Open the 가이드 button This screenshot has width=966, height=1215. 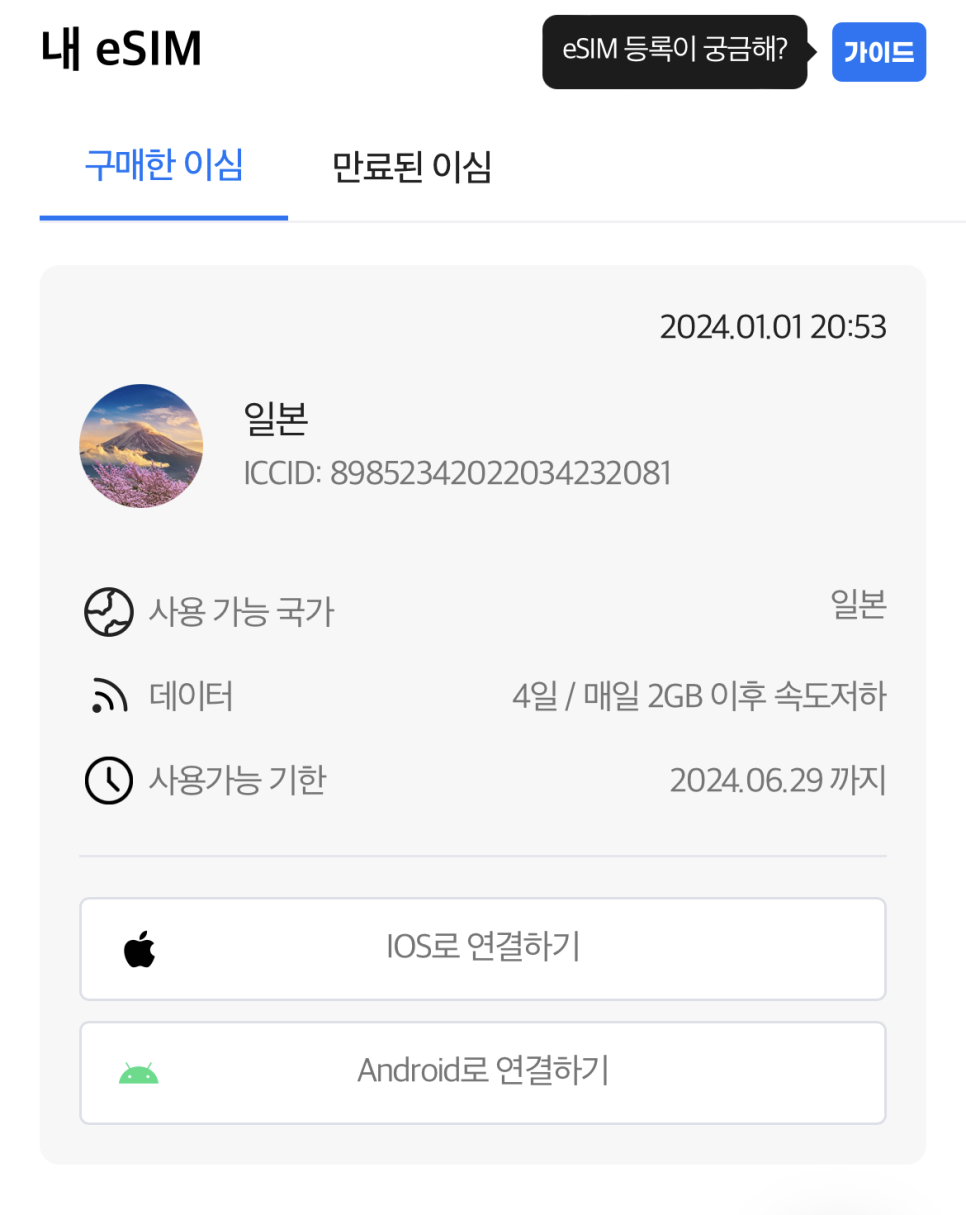[x=879, y=52]
